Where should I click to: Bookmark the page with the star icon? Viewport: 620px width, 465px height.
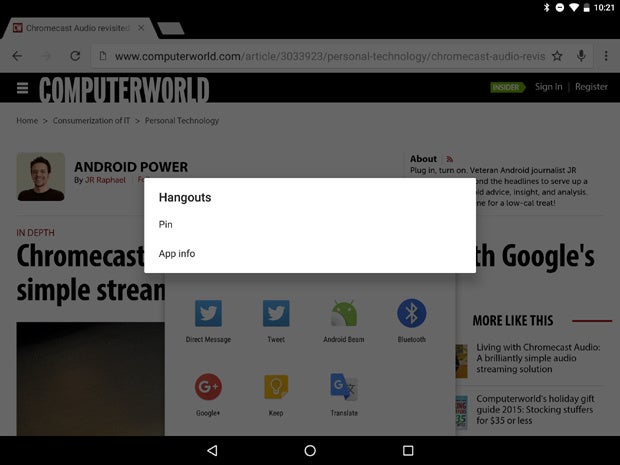(x=557, y=56)
